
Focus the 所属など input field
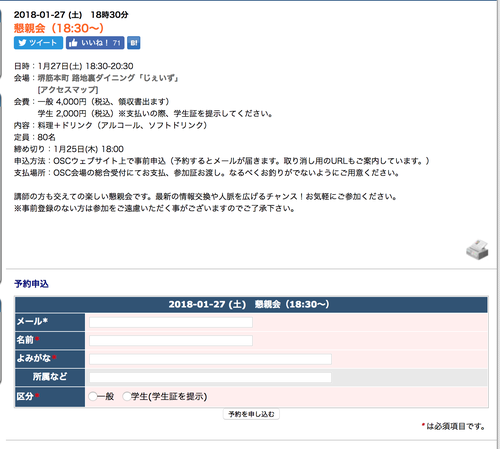point(210,377)
